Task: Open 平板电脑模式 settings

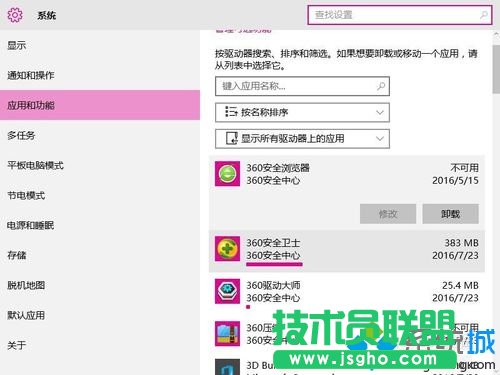Action: (100, 165)
